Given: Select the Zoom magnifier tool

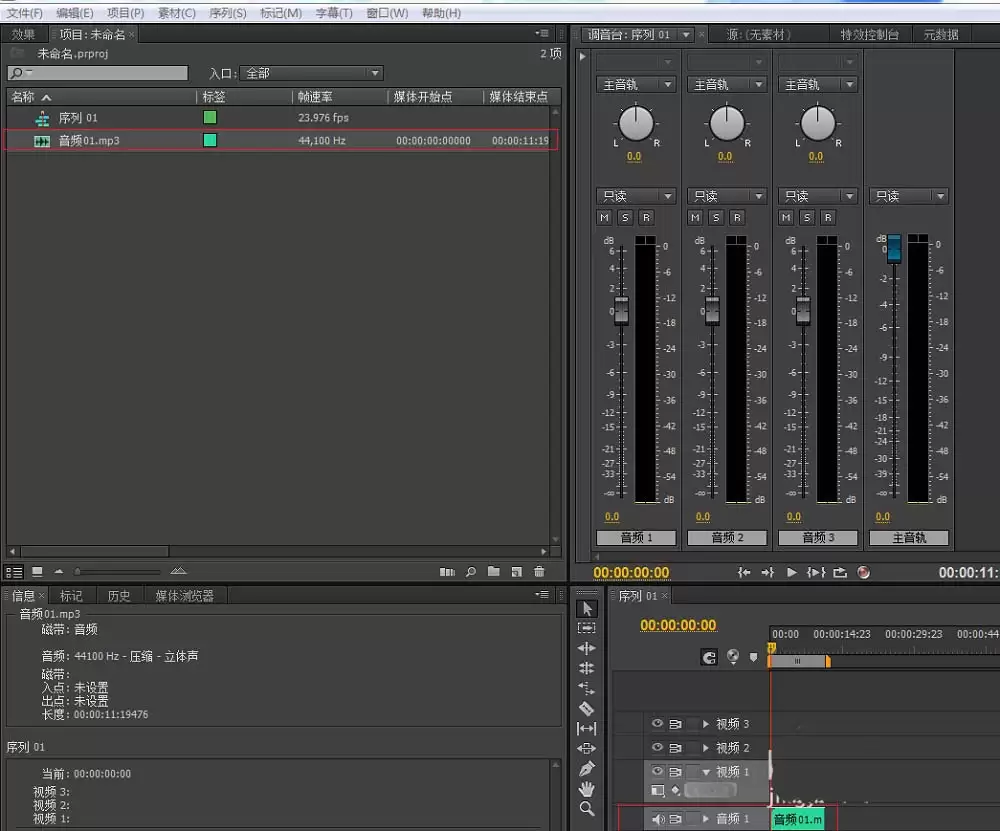Looking at the screenshot, I should (587, 809).
